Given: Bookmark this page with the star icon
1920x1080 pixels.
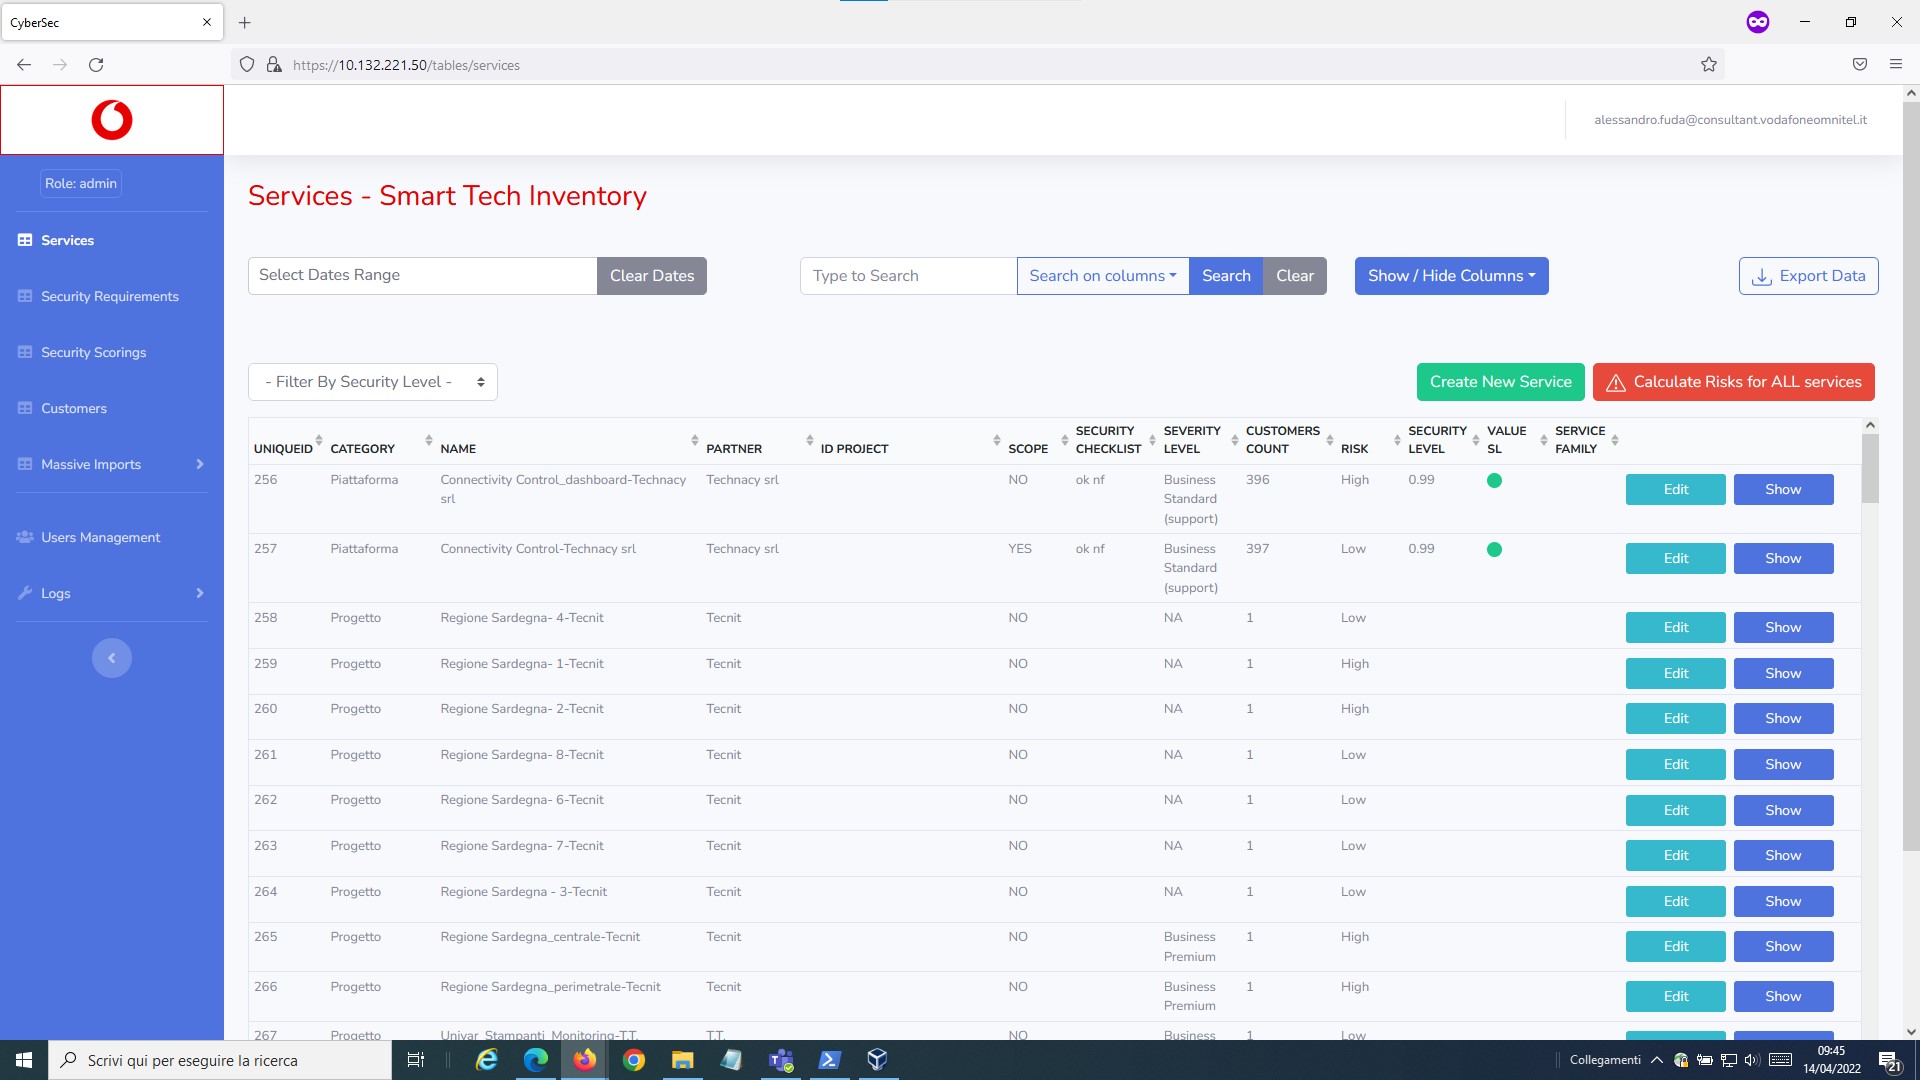Looking at the screenshot, I should pyautogui.click(x=1709, y=65).
